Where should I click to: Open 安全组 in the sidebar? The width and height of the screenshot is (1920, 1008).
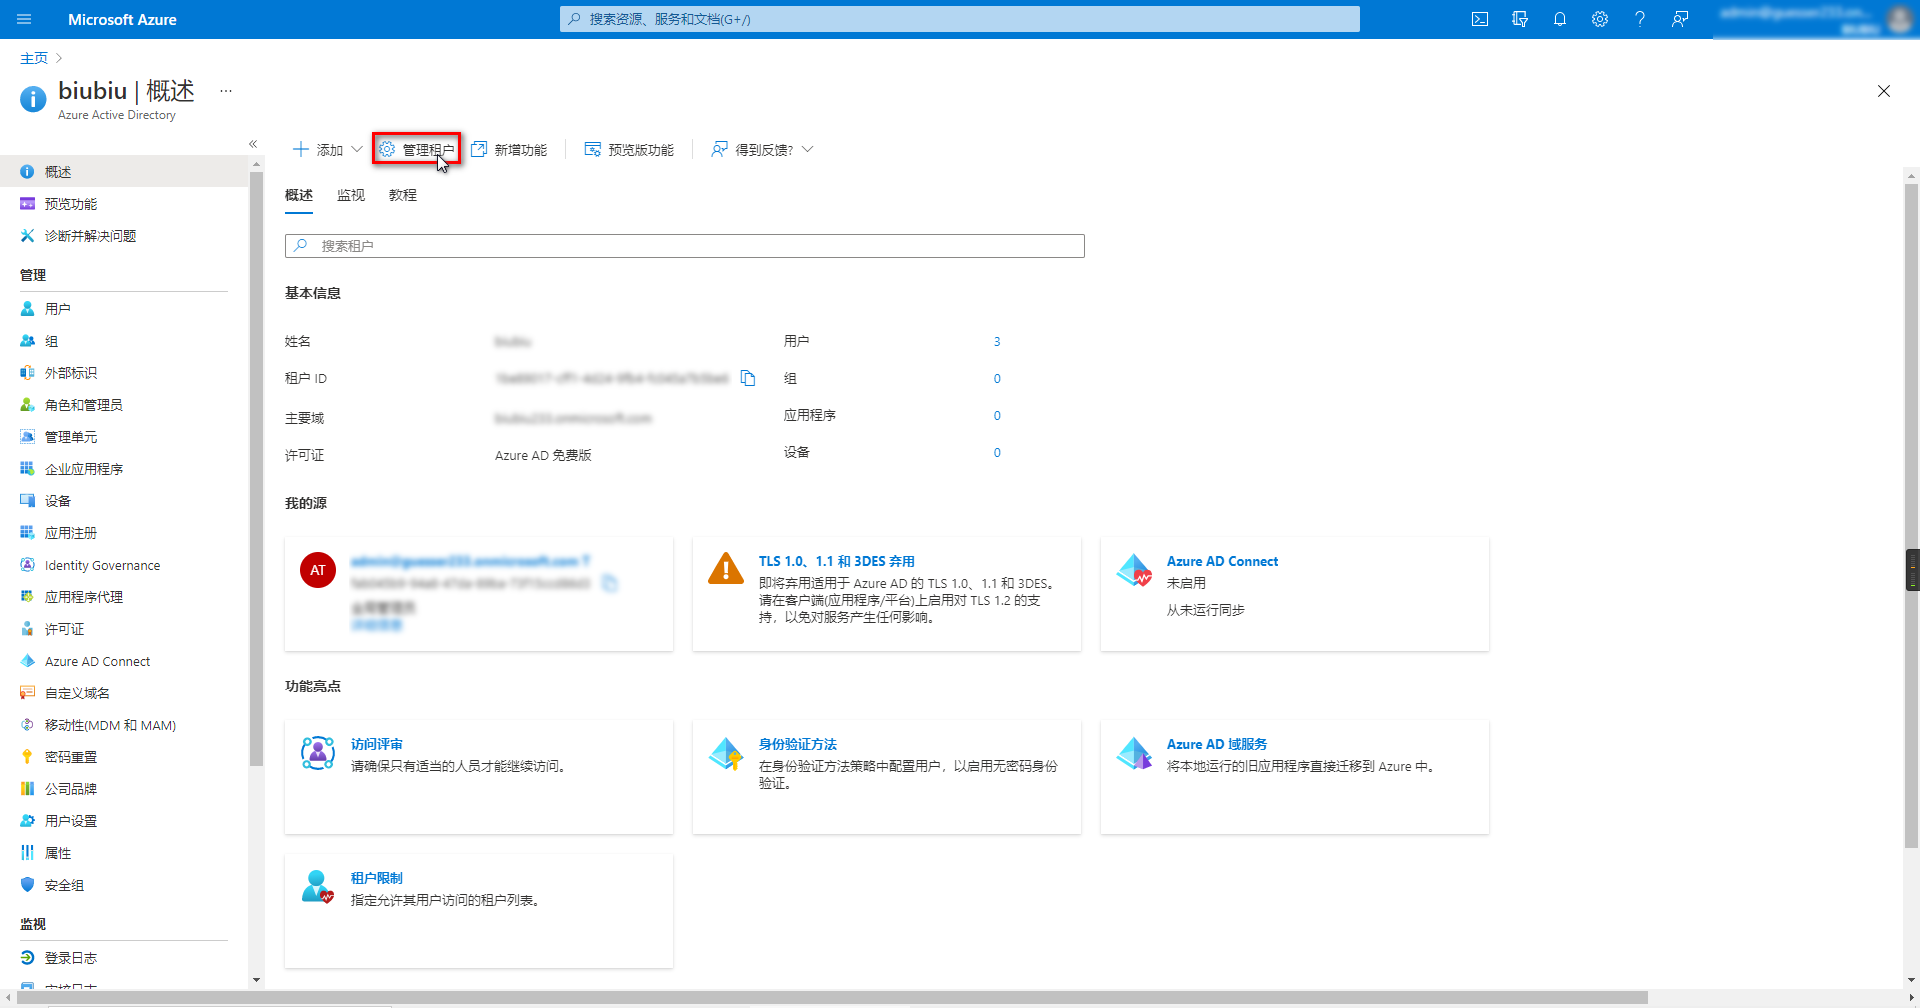tap(124, 885)
